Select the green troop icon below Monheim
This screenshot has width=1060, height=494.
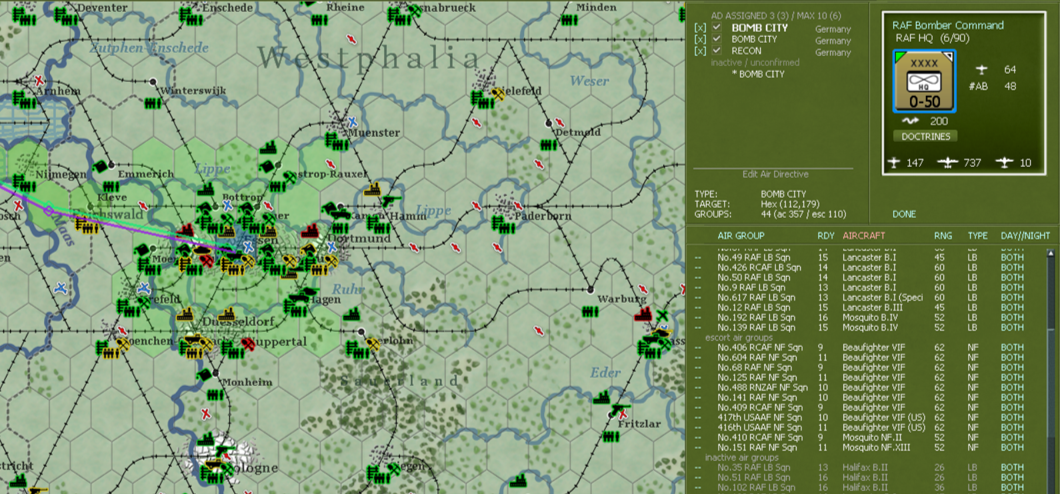tap(216, 395)
